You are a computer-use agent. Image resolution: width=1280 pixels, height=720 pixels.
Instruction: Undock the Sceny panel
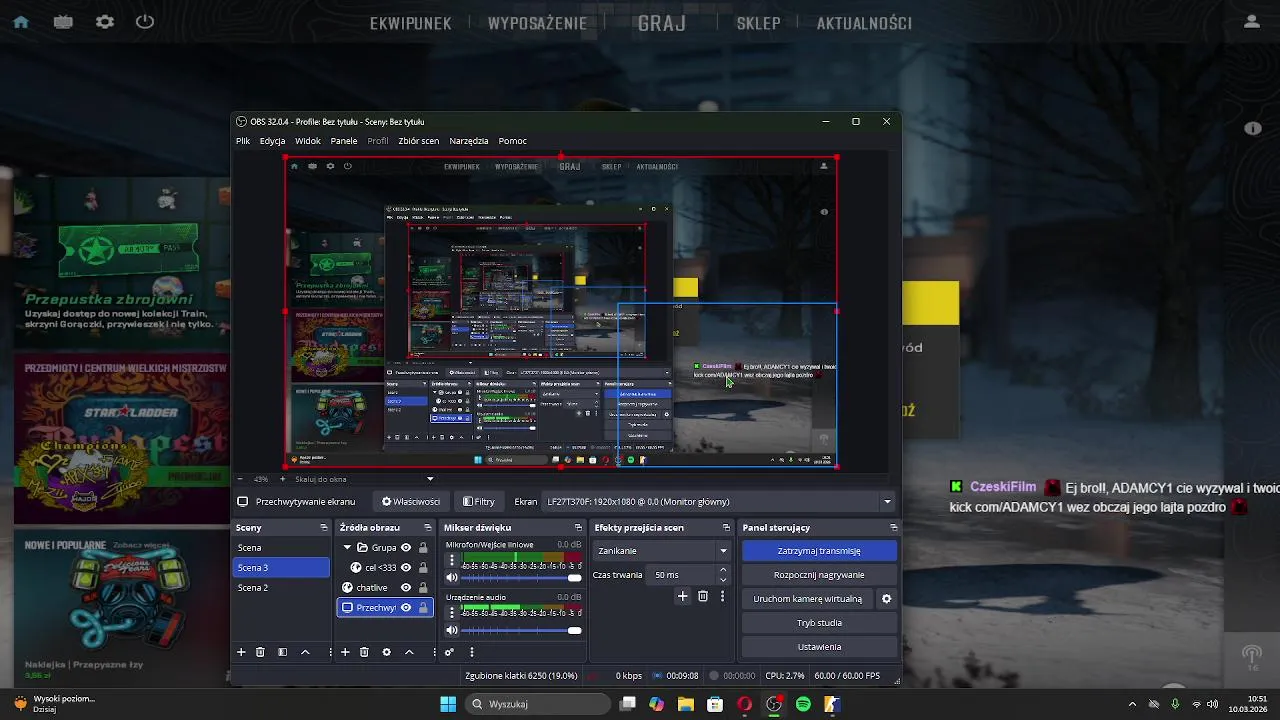click(x=323, y=527)
